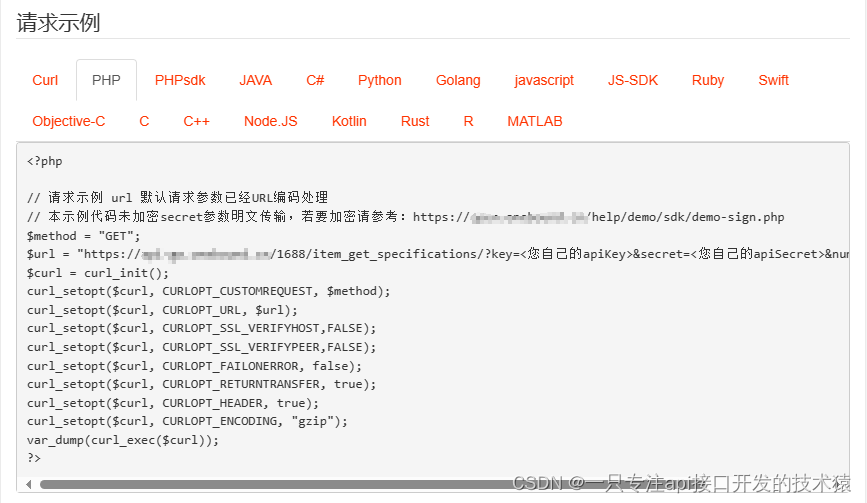Open the MATLAB example tab
867x503 pixels.
point(535,122)
